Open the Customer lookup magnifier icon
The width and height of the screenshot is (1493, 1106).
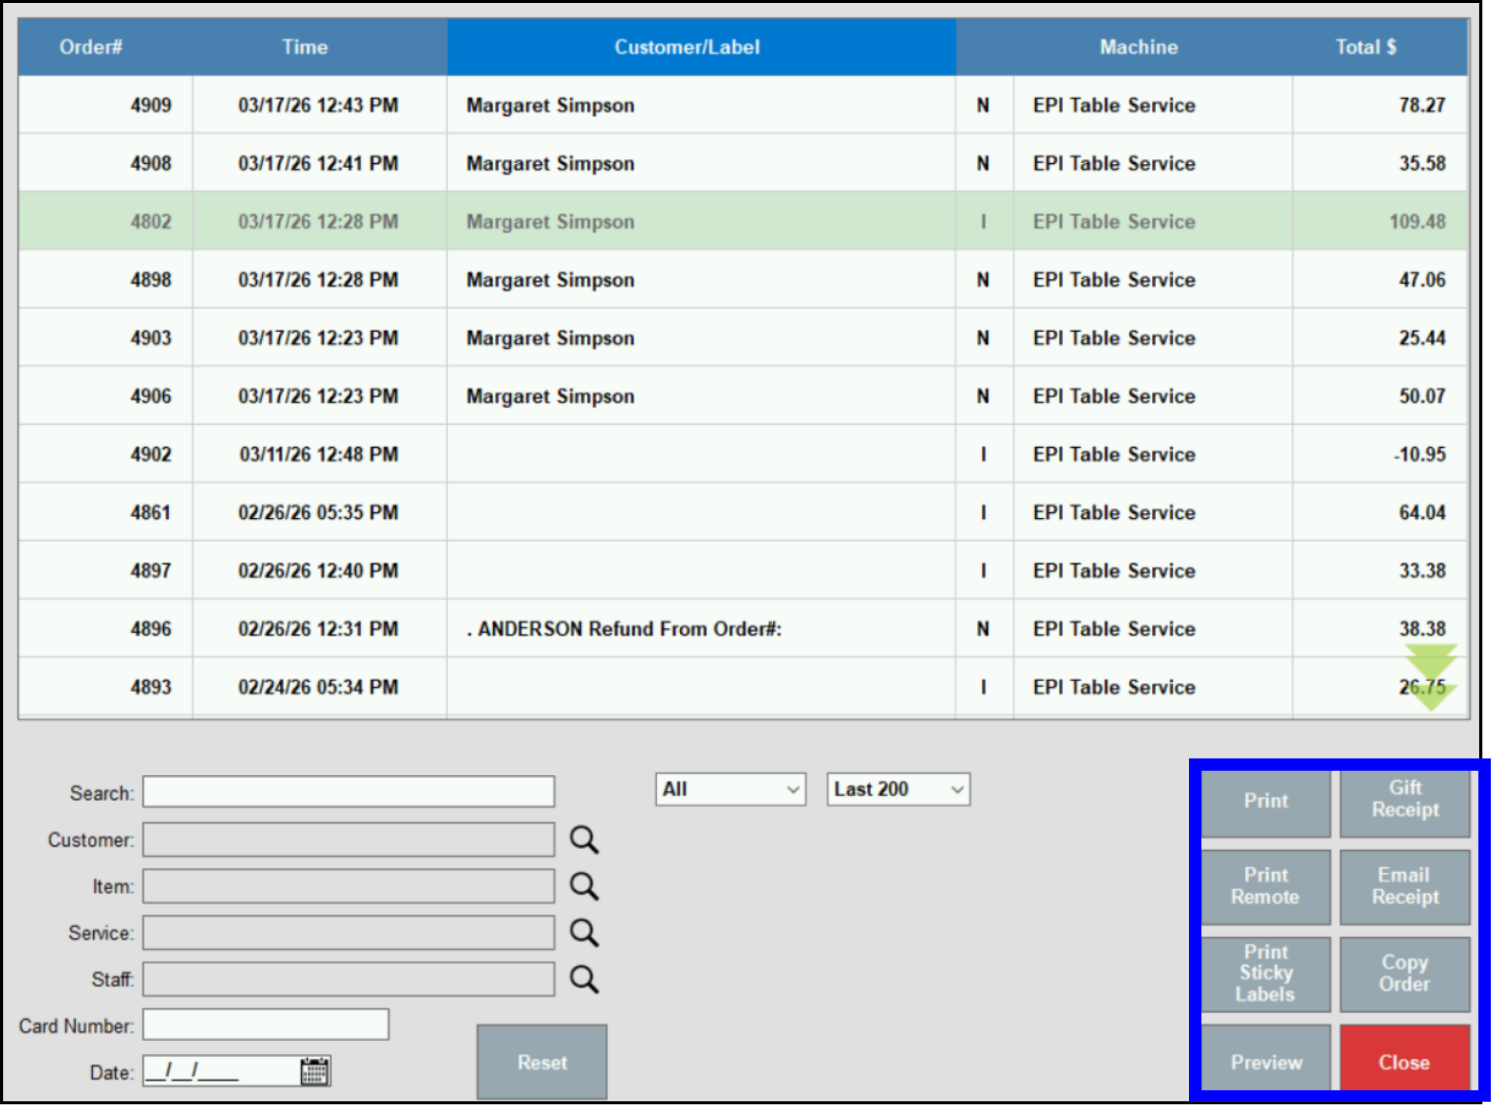584,839
